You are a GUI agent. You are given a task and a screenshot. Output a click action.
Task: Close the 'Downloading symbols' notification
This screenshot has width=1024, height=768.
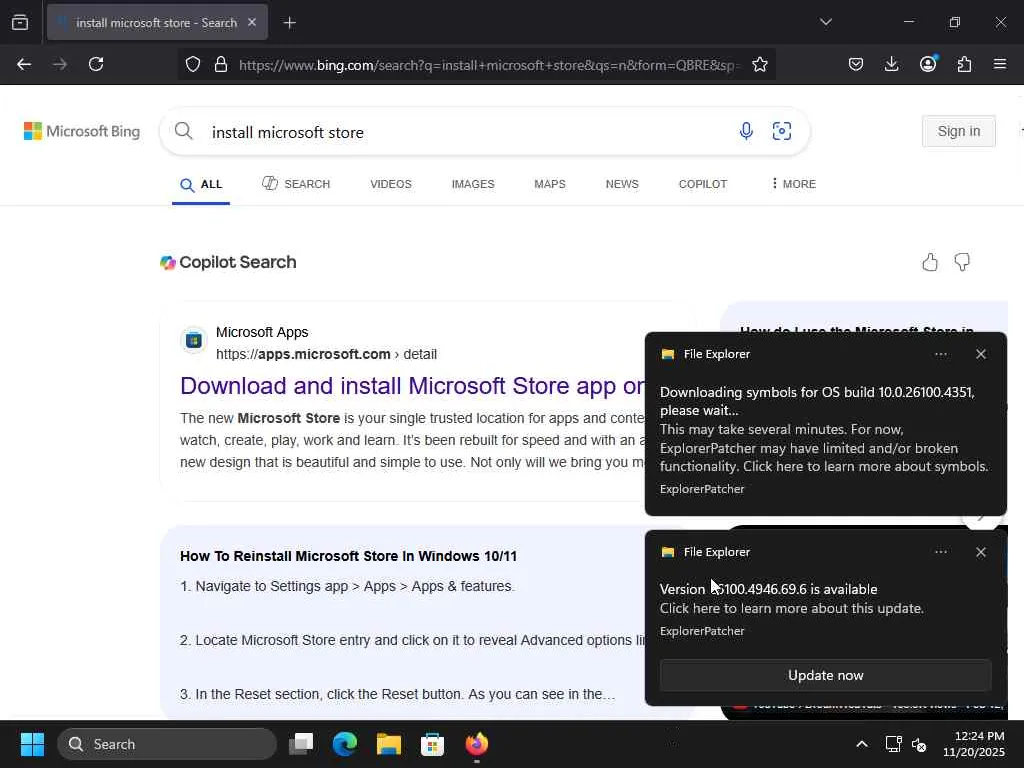click(x=981, y=354)
